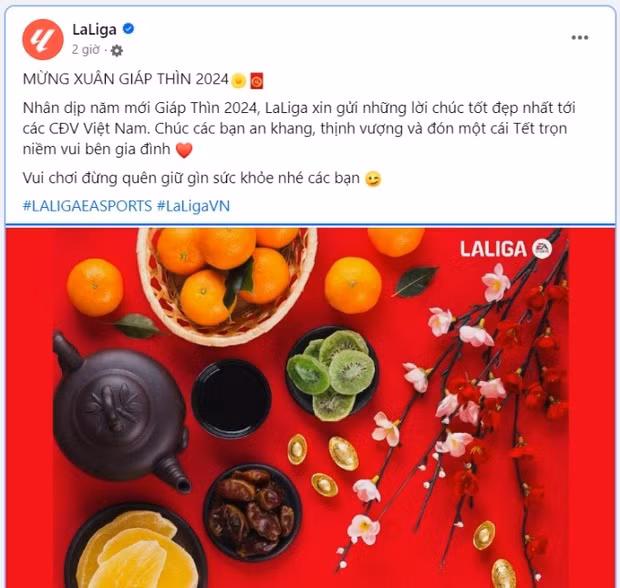Open the LaLiga profile picture avatar
Viewport: 620px width, 588px height.
tap(43, 39)
